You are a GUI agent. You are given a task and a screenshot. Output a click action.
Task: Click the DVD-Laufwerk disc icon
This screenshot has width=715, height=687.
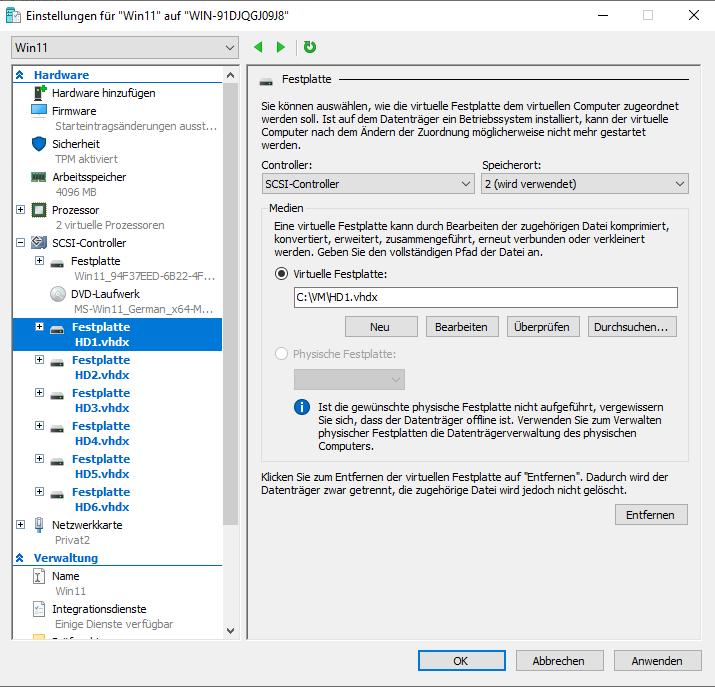click(58, 294)
